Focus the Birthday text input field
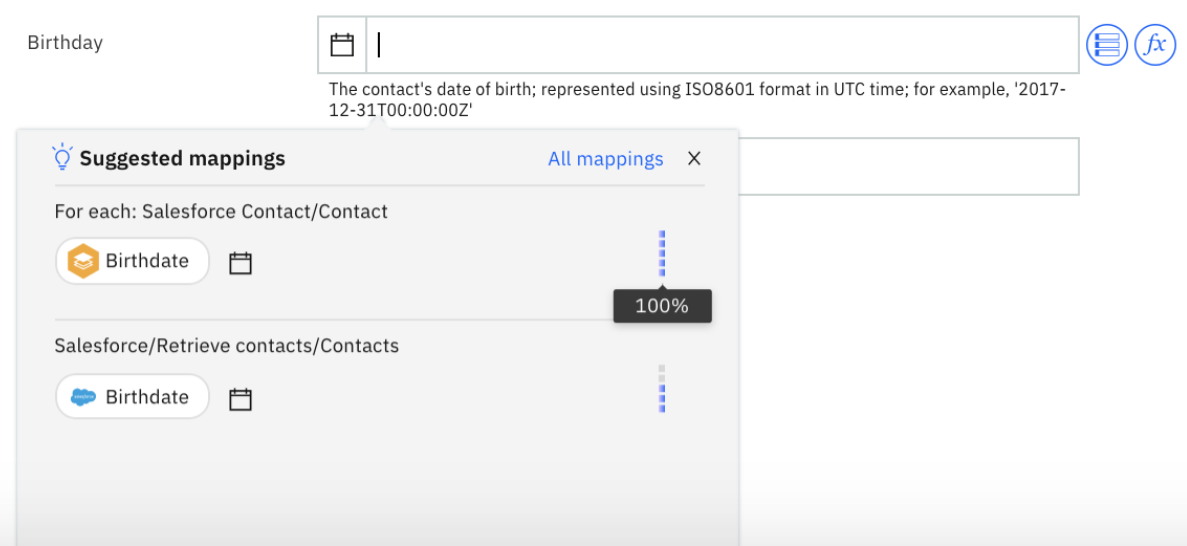The width and height of the screenshot is (1187, 546). [x=722, y=45]
